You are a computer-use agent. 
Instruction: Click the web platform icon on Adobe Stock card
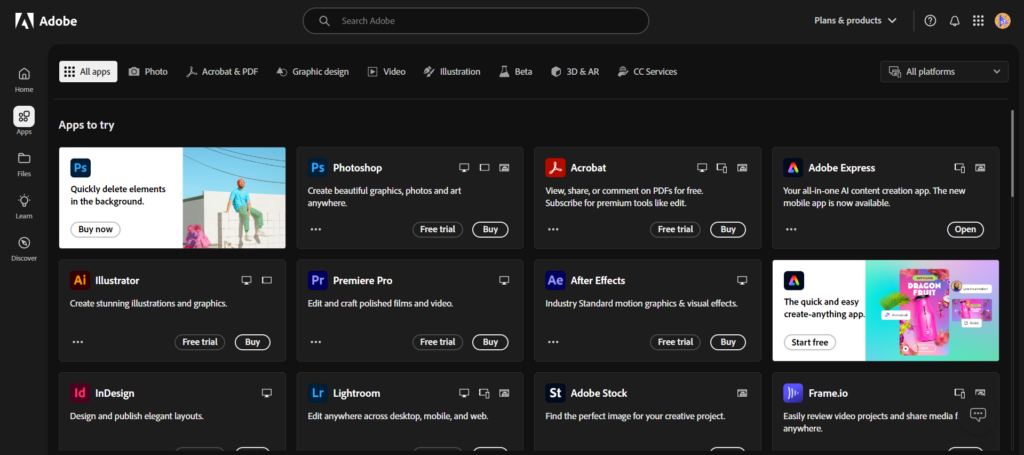[742, 393]
